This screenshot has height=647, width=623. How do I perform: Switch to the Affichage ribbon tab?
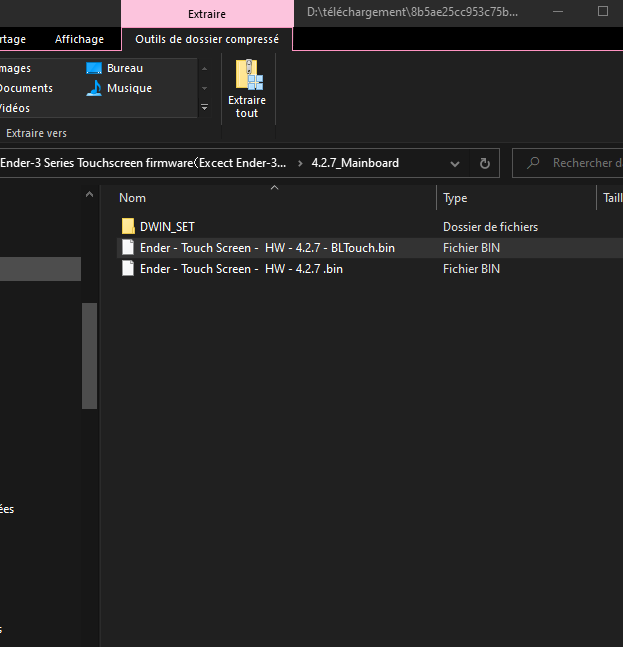point(79,39)
